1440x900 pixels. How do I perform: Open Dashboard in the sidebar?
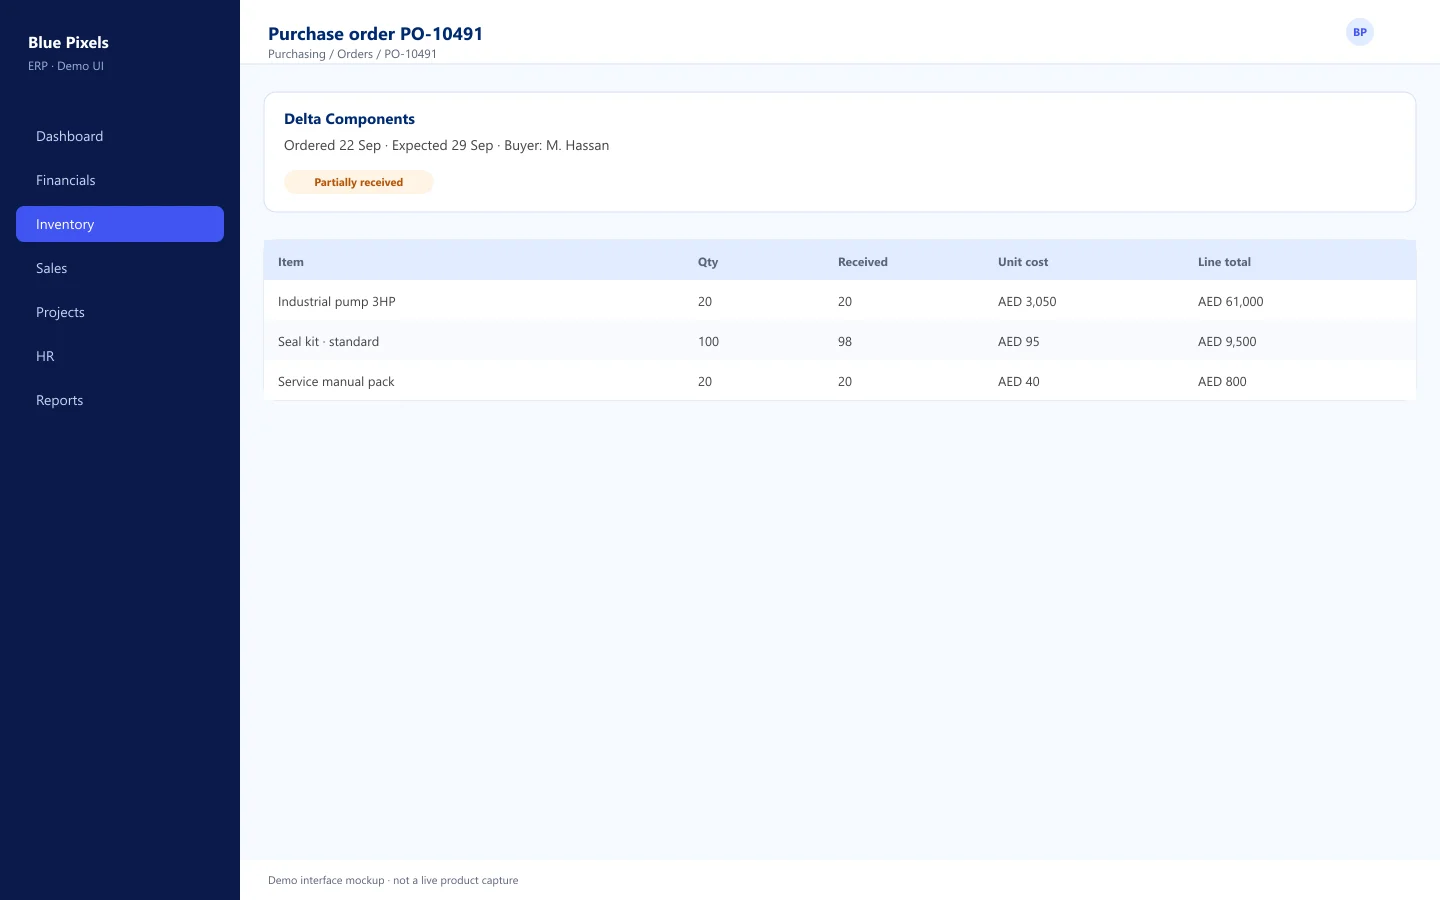120,136
